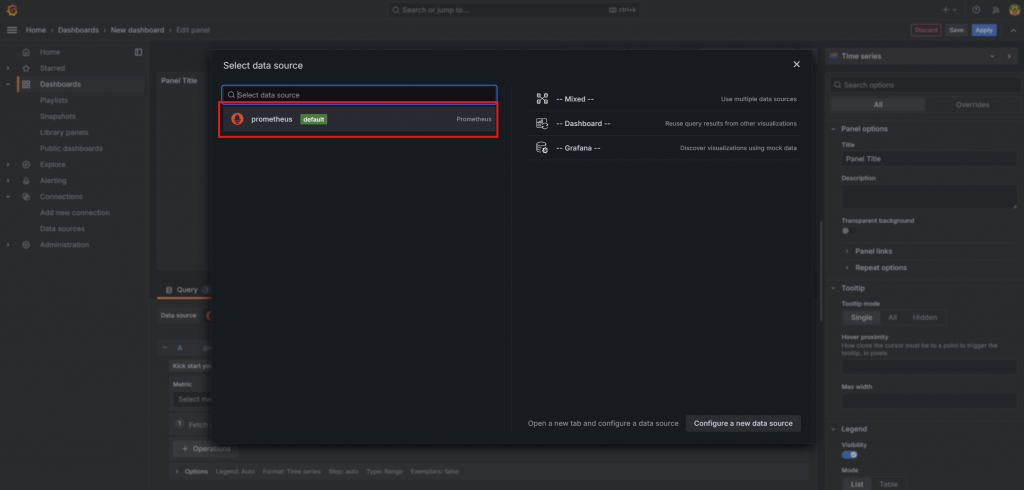
Task: Click the Mixed data source icon
Action: click(x=541, y=99)
